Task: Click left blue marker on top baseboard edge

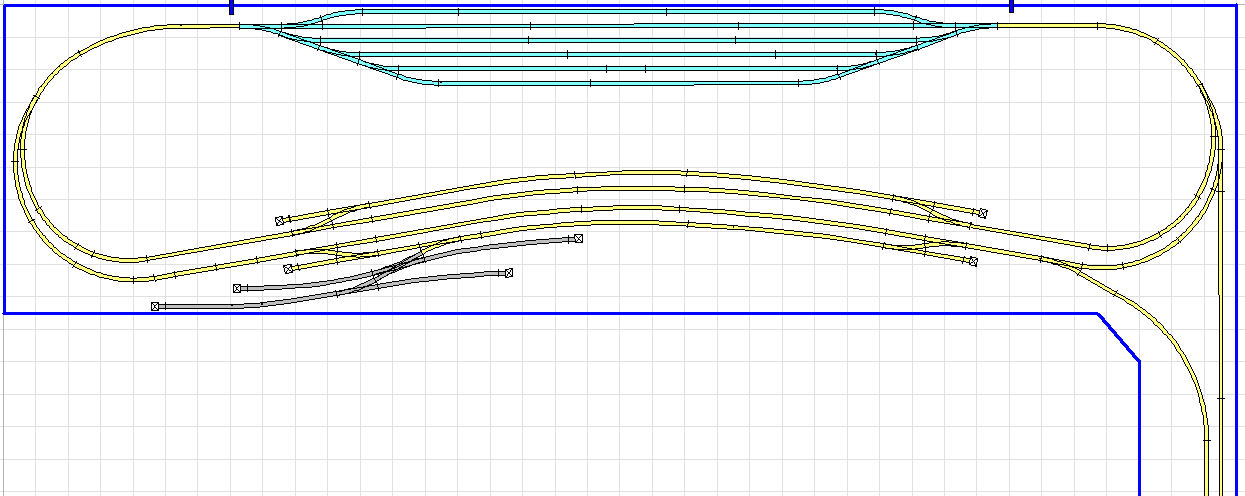Action: tap(232, 7)
